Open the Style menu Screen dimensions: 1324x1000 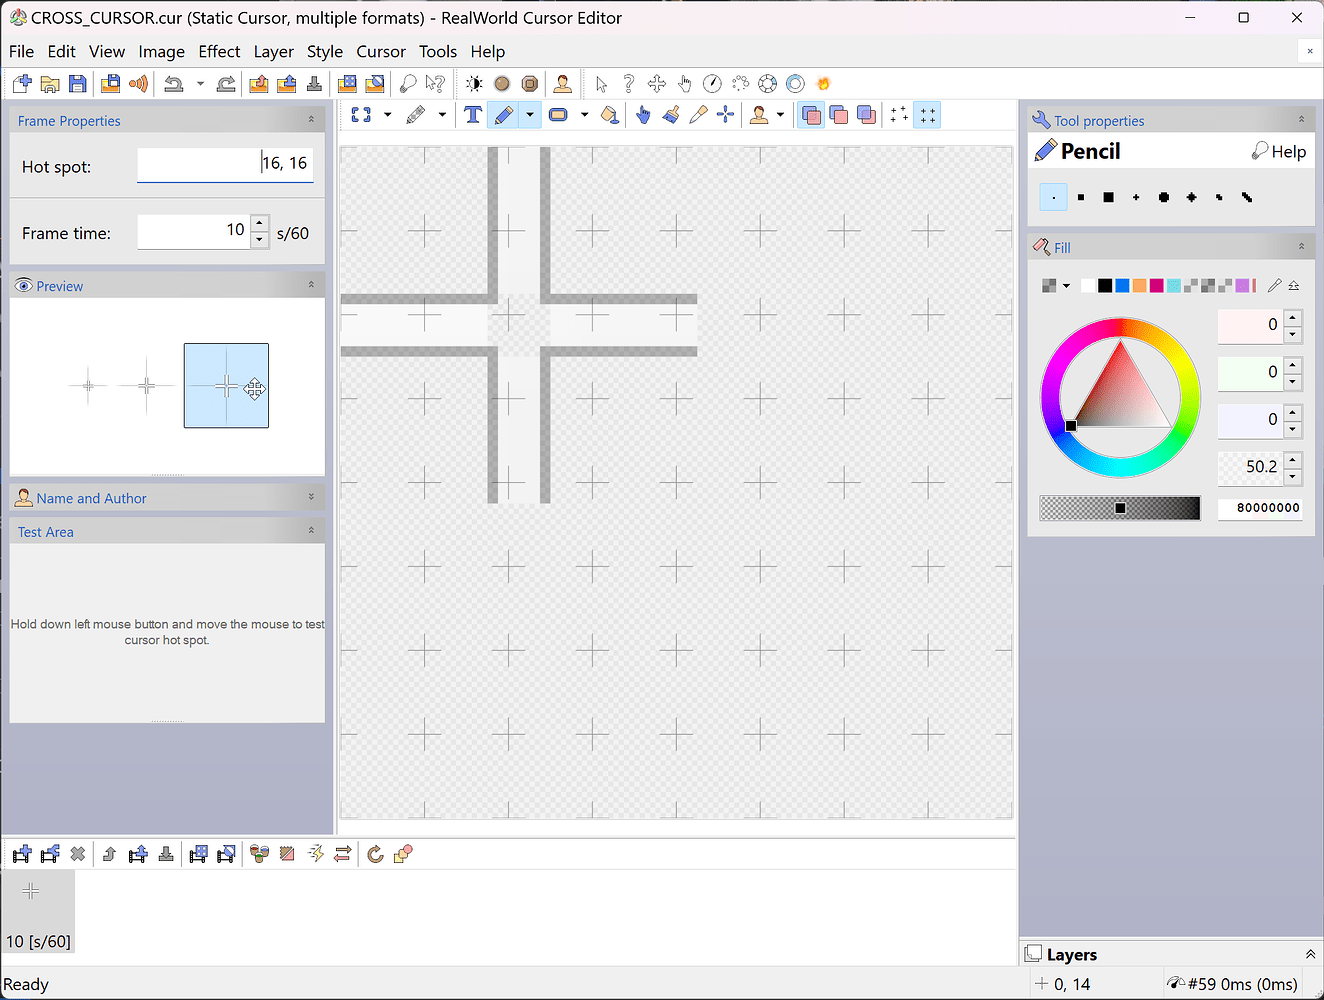coord(325,52)
